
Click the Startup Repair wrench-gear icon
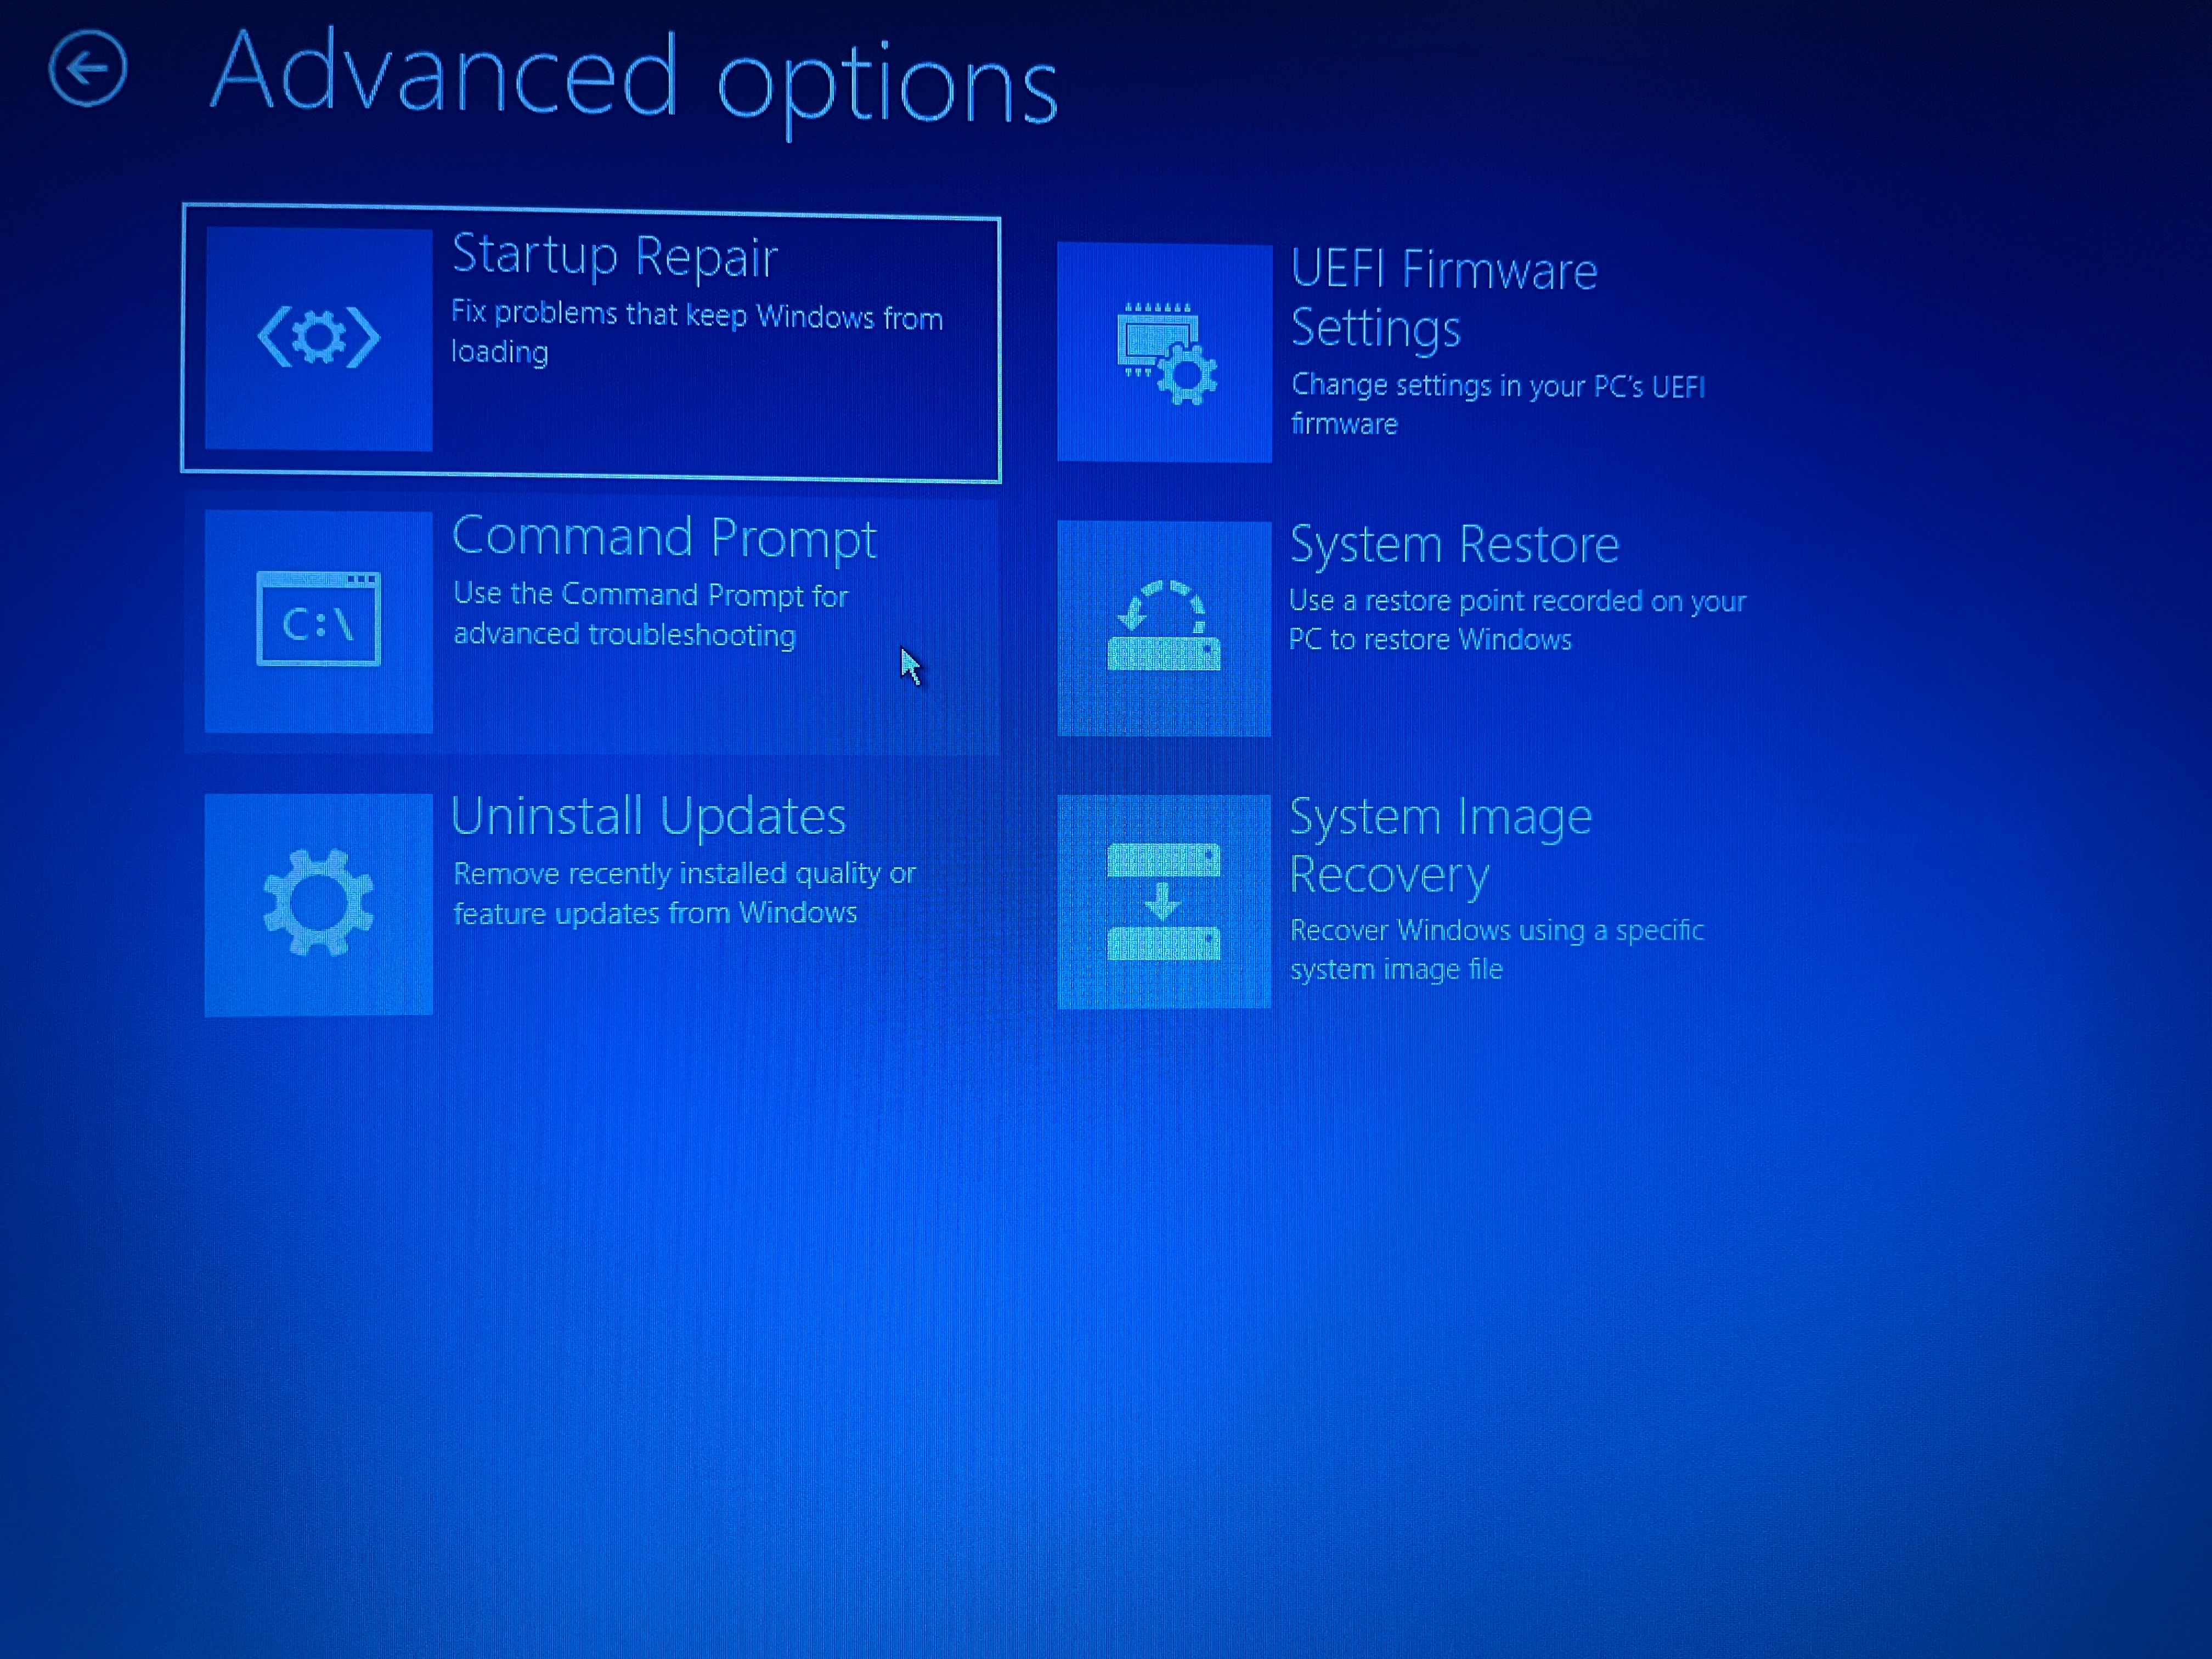[x=318, y=338]
